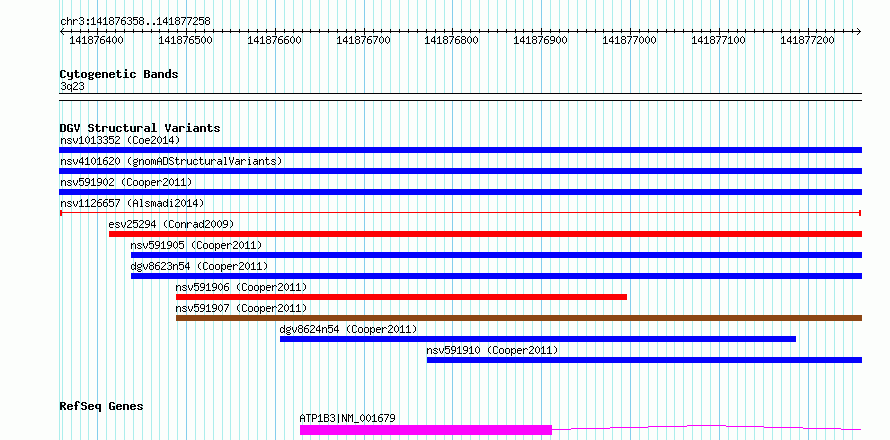Click the chr3:141876358..141877258 region label
This screenshot has width=890, height=440.
click(x=135, y=21)
